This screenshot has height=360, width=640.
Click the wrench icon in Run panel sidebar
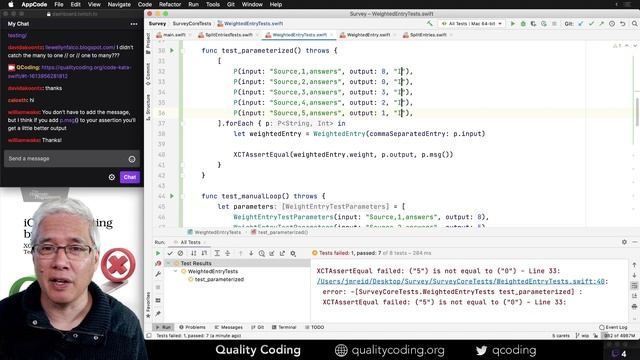158,274
